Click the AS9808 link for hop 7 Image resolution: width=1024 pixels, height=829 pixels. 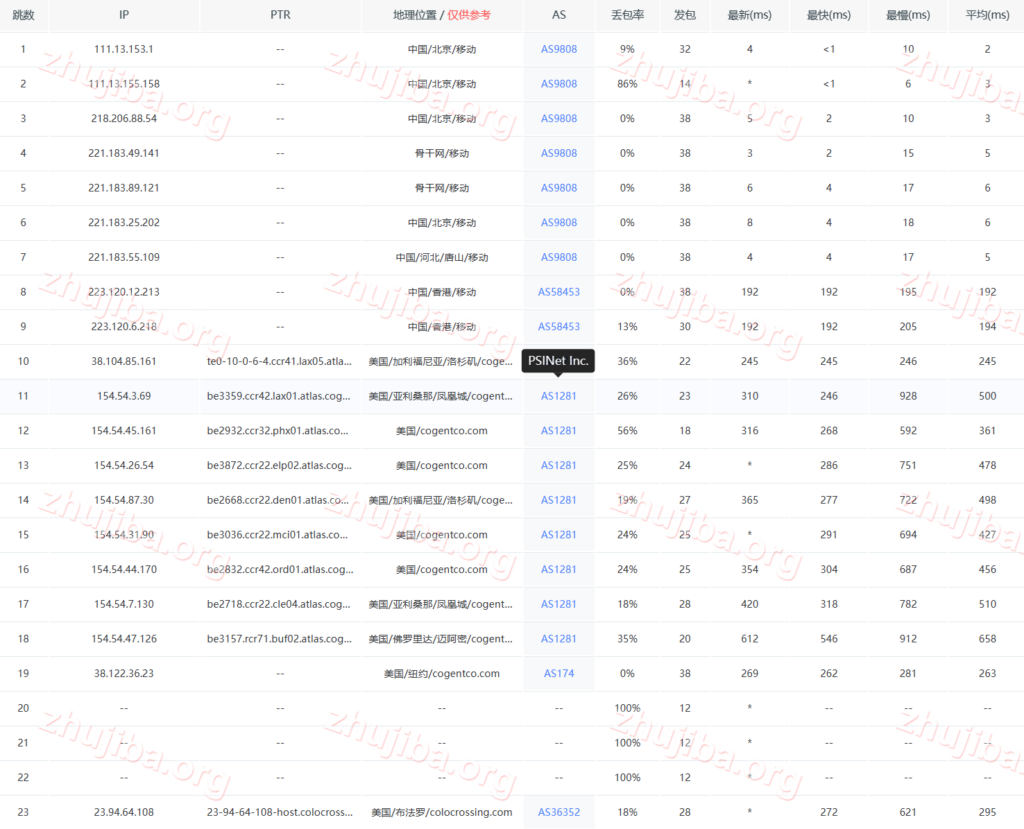point(559,256)
